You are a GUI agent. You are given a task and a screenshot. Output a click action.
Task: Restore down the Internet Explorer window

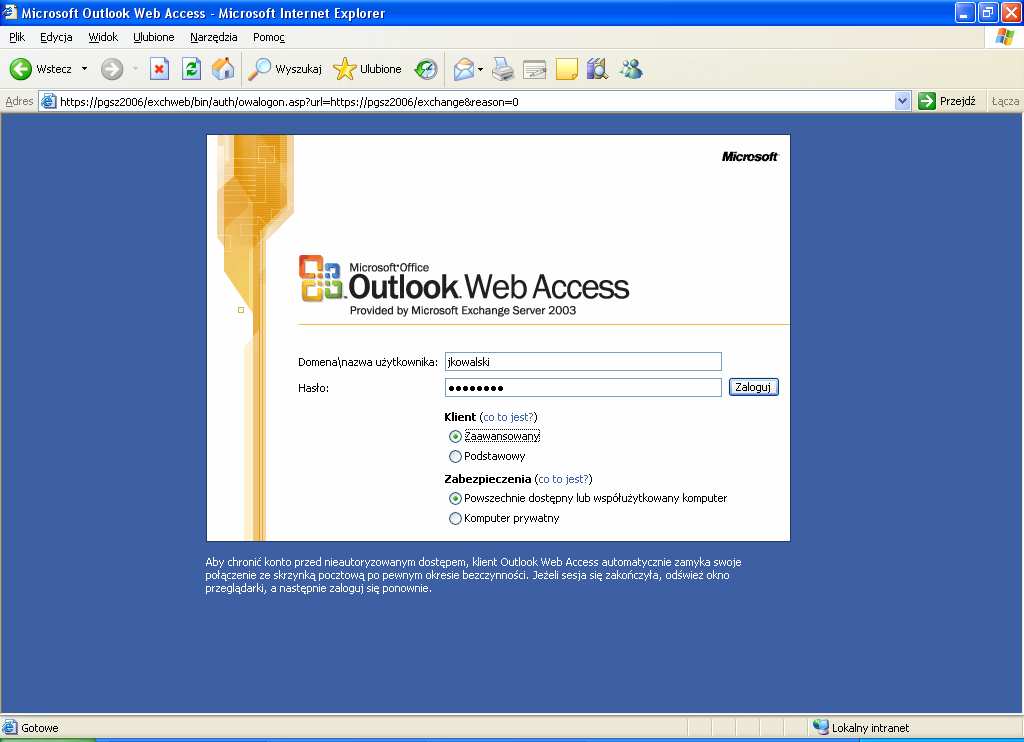(988, 12)
